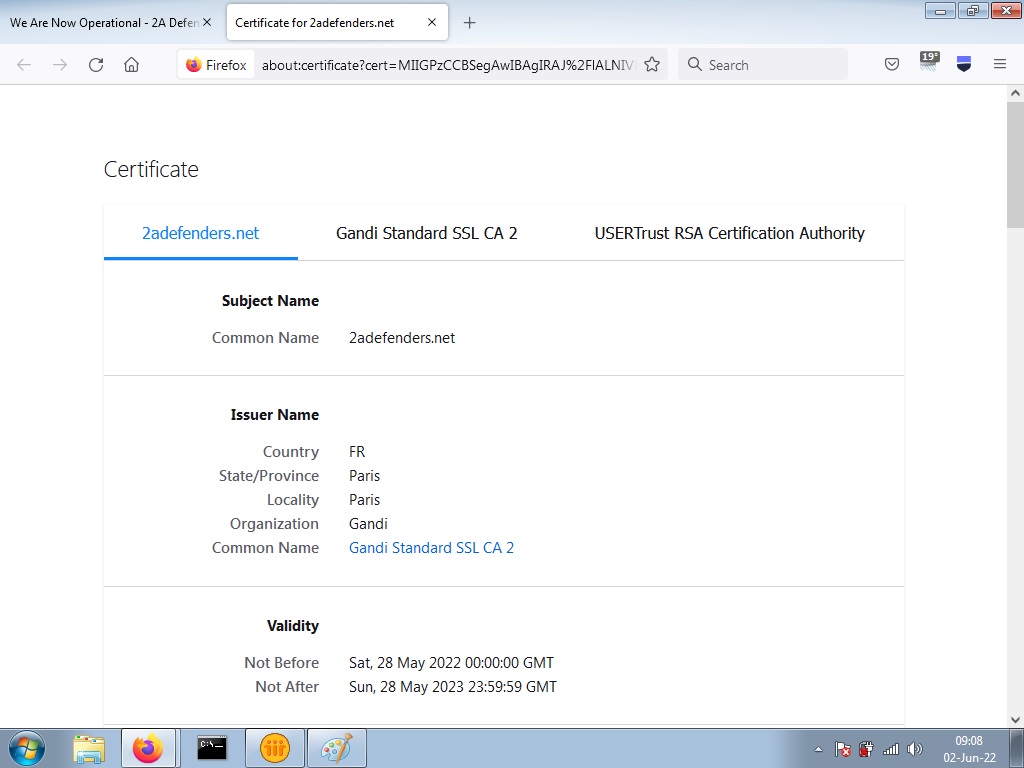The image size is (1024, 768).
Task: Open Paint from the taskbar
Action: 336,746
